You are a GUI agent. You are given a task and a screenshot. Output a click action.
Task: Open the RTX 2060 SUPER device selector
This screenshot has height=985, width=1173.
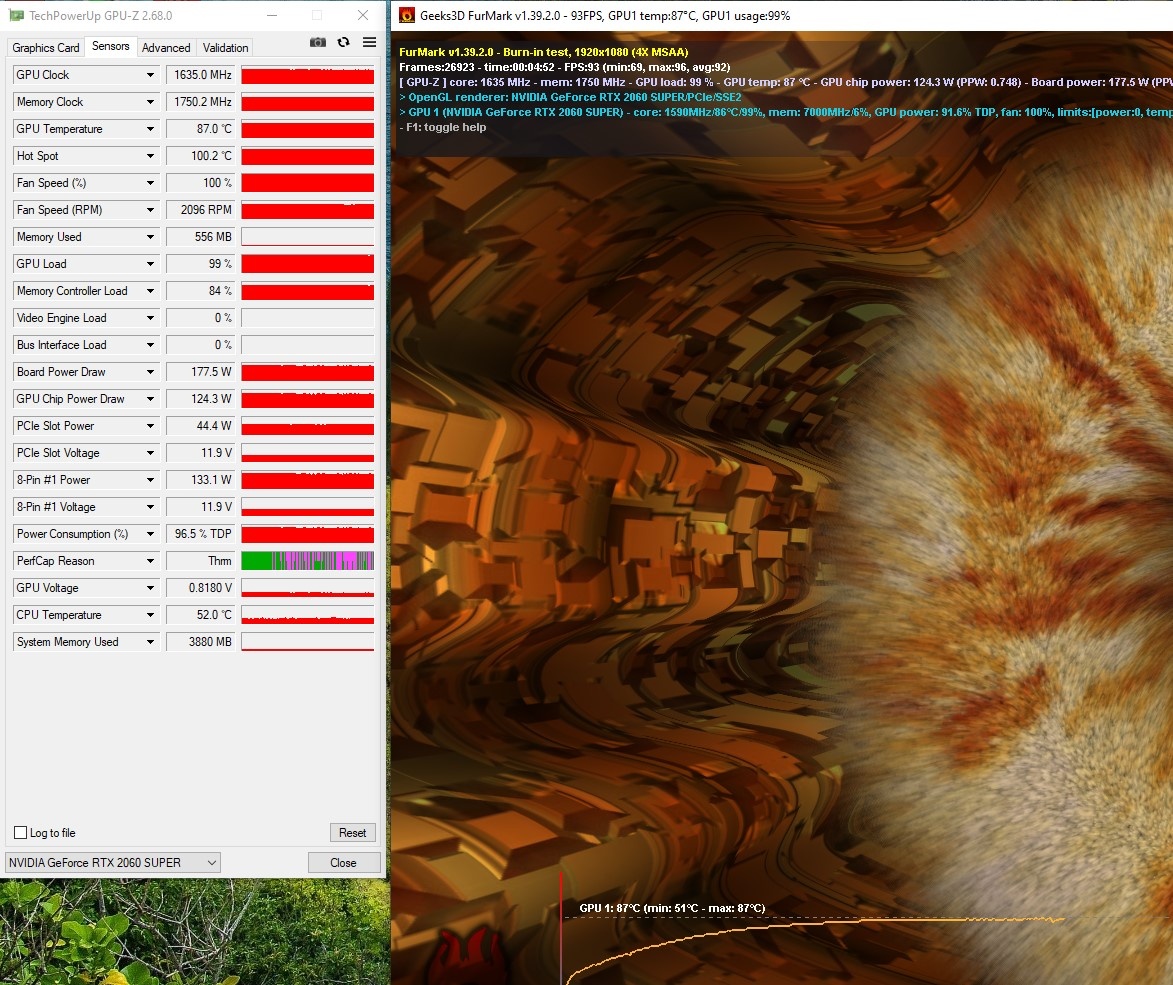click(x=113, y=862)
